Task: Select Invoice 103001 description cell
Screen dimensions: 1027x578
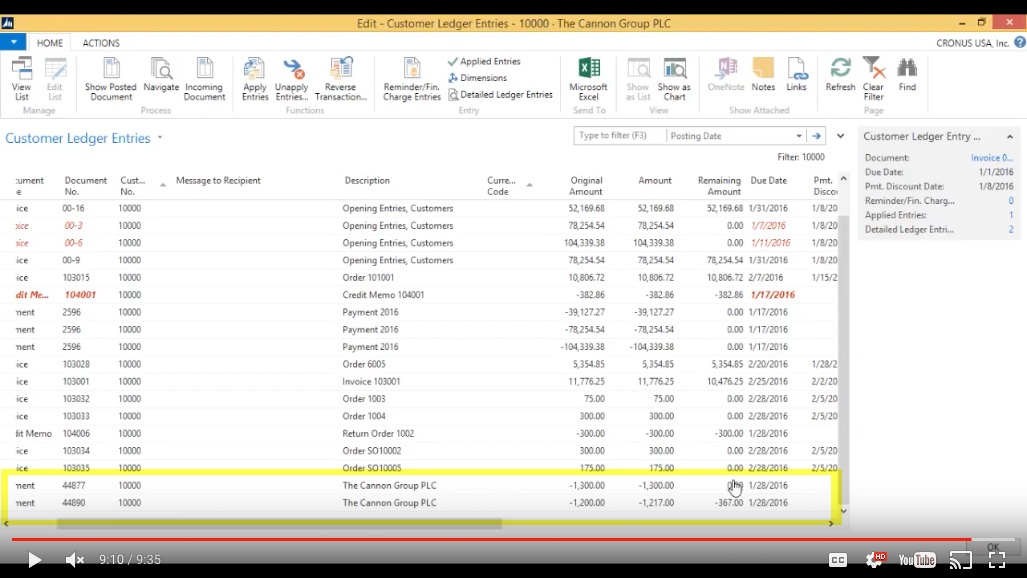Action: 371,381
